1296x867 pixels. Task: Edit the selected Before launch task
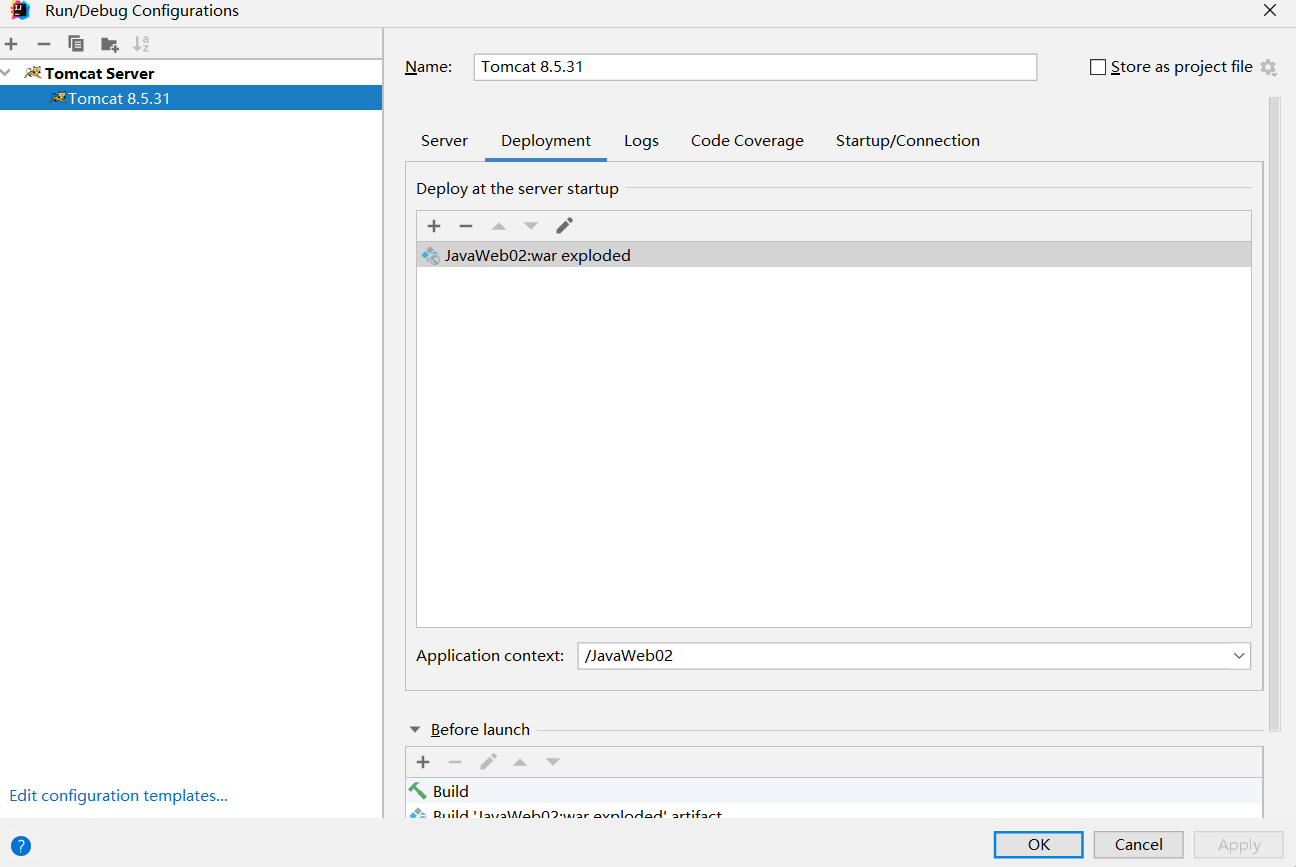(488, 762)
